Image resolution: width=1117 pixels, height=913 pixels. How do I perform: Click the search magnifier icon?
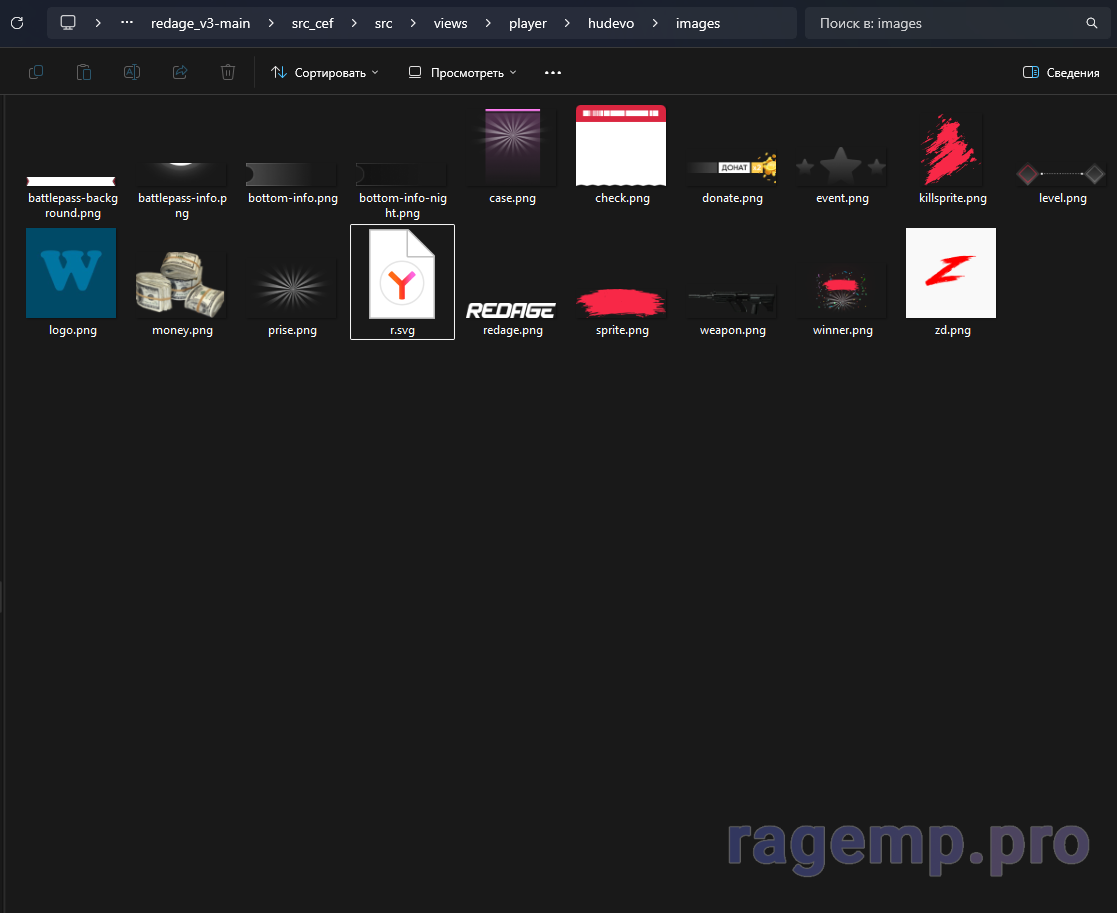pos(1092,23)
